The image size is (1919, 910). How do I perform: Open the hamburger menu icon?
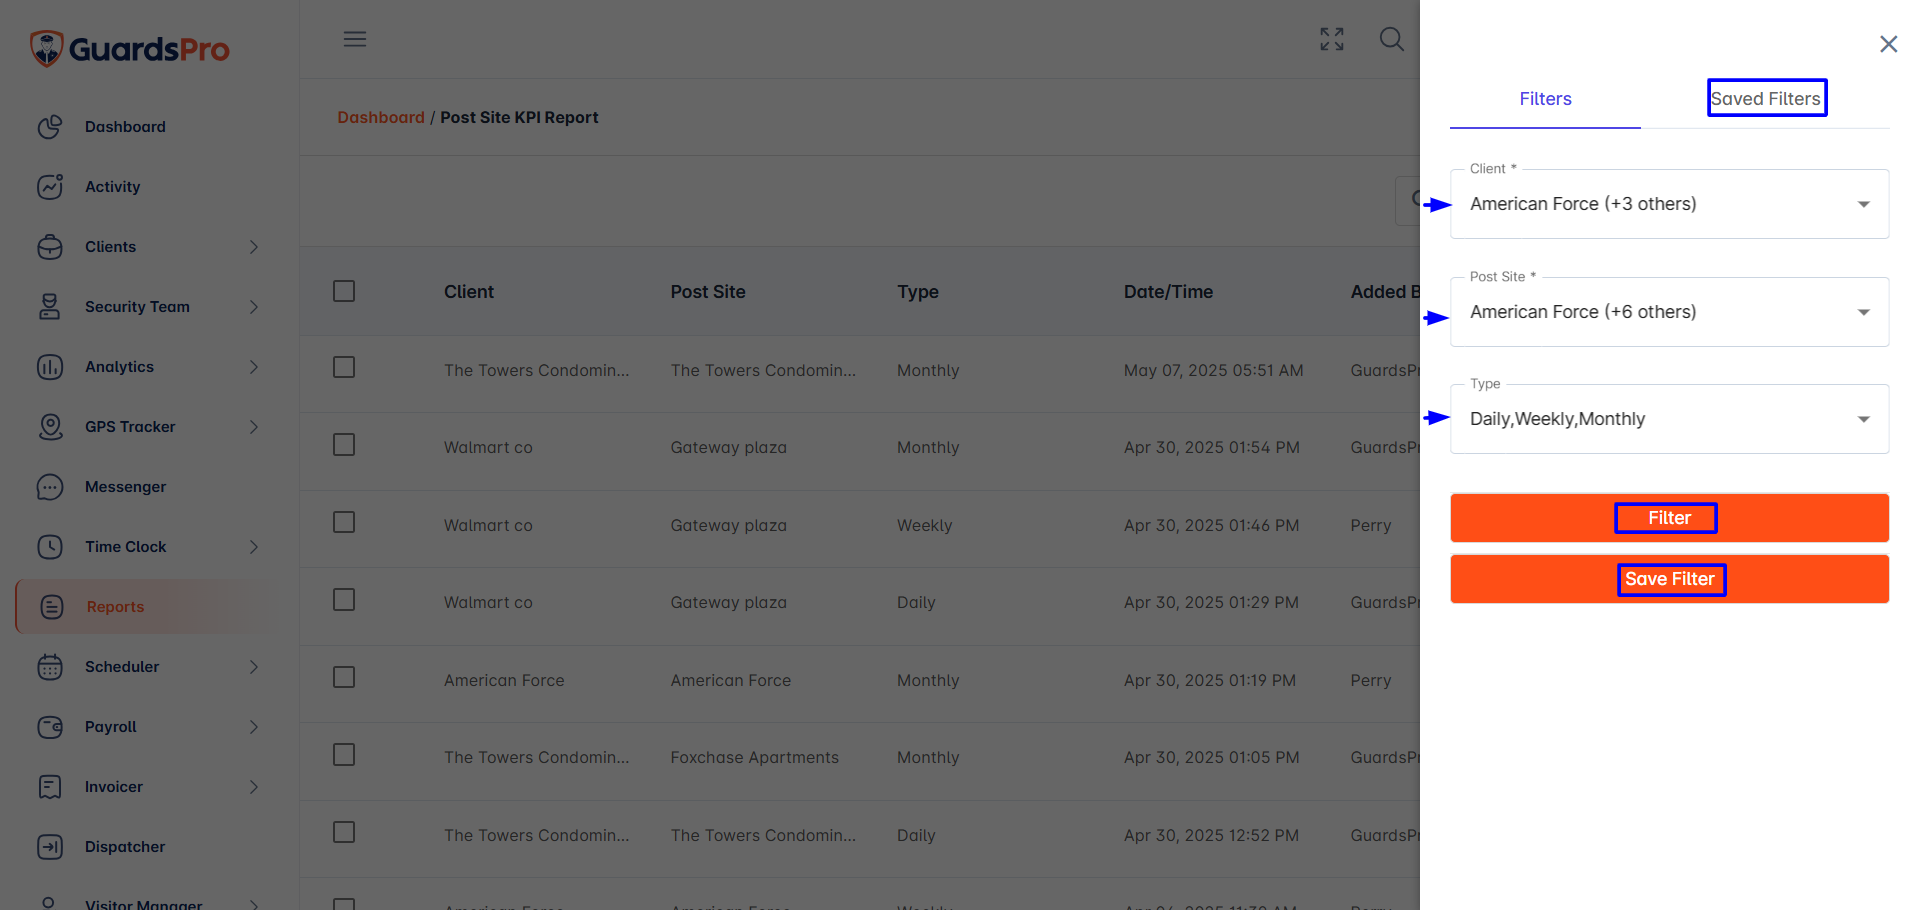(355, 39)
